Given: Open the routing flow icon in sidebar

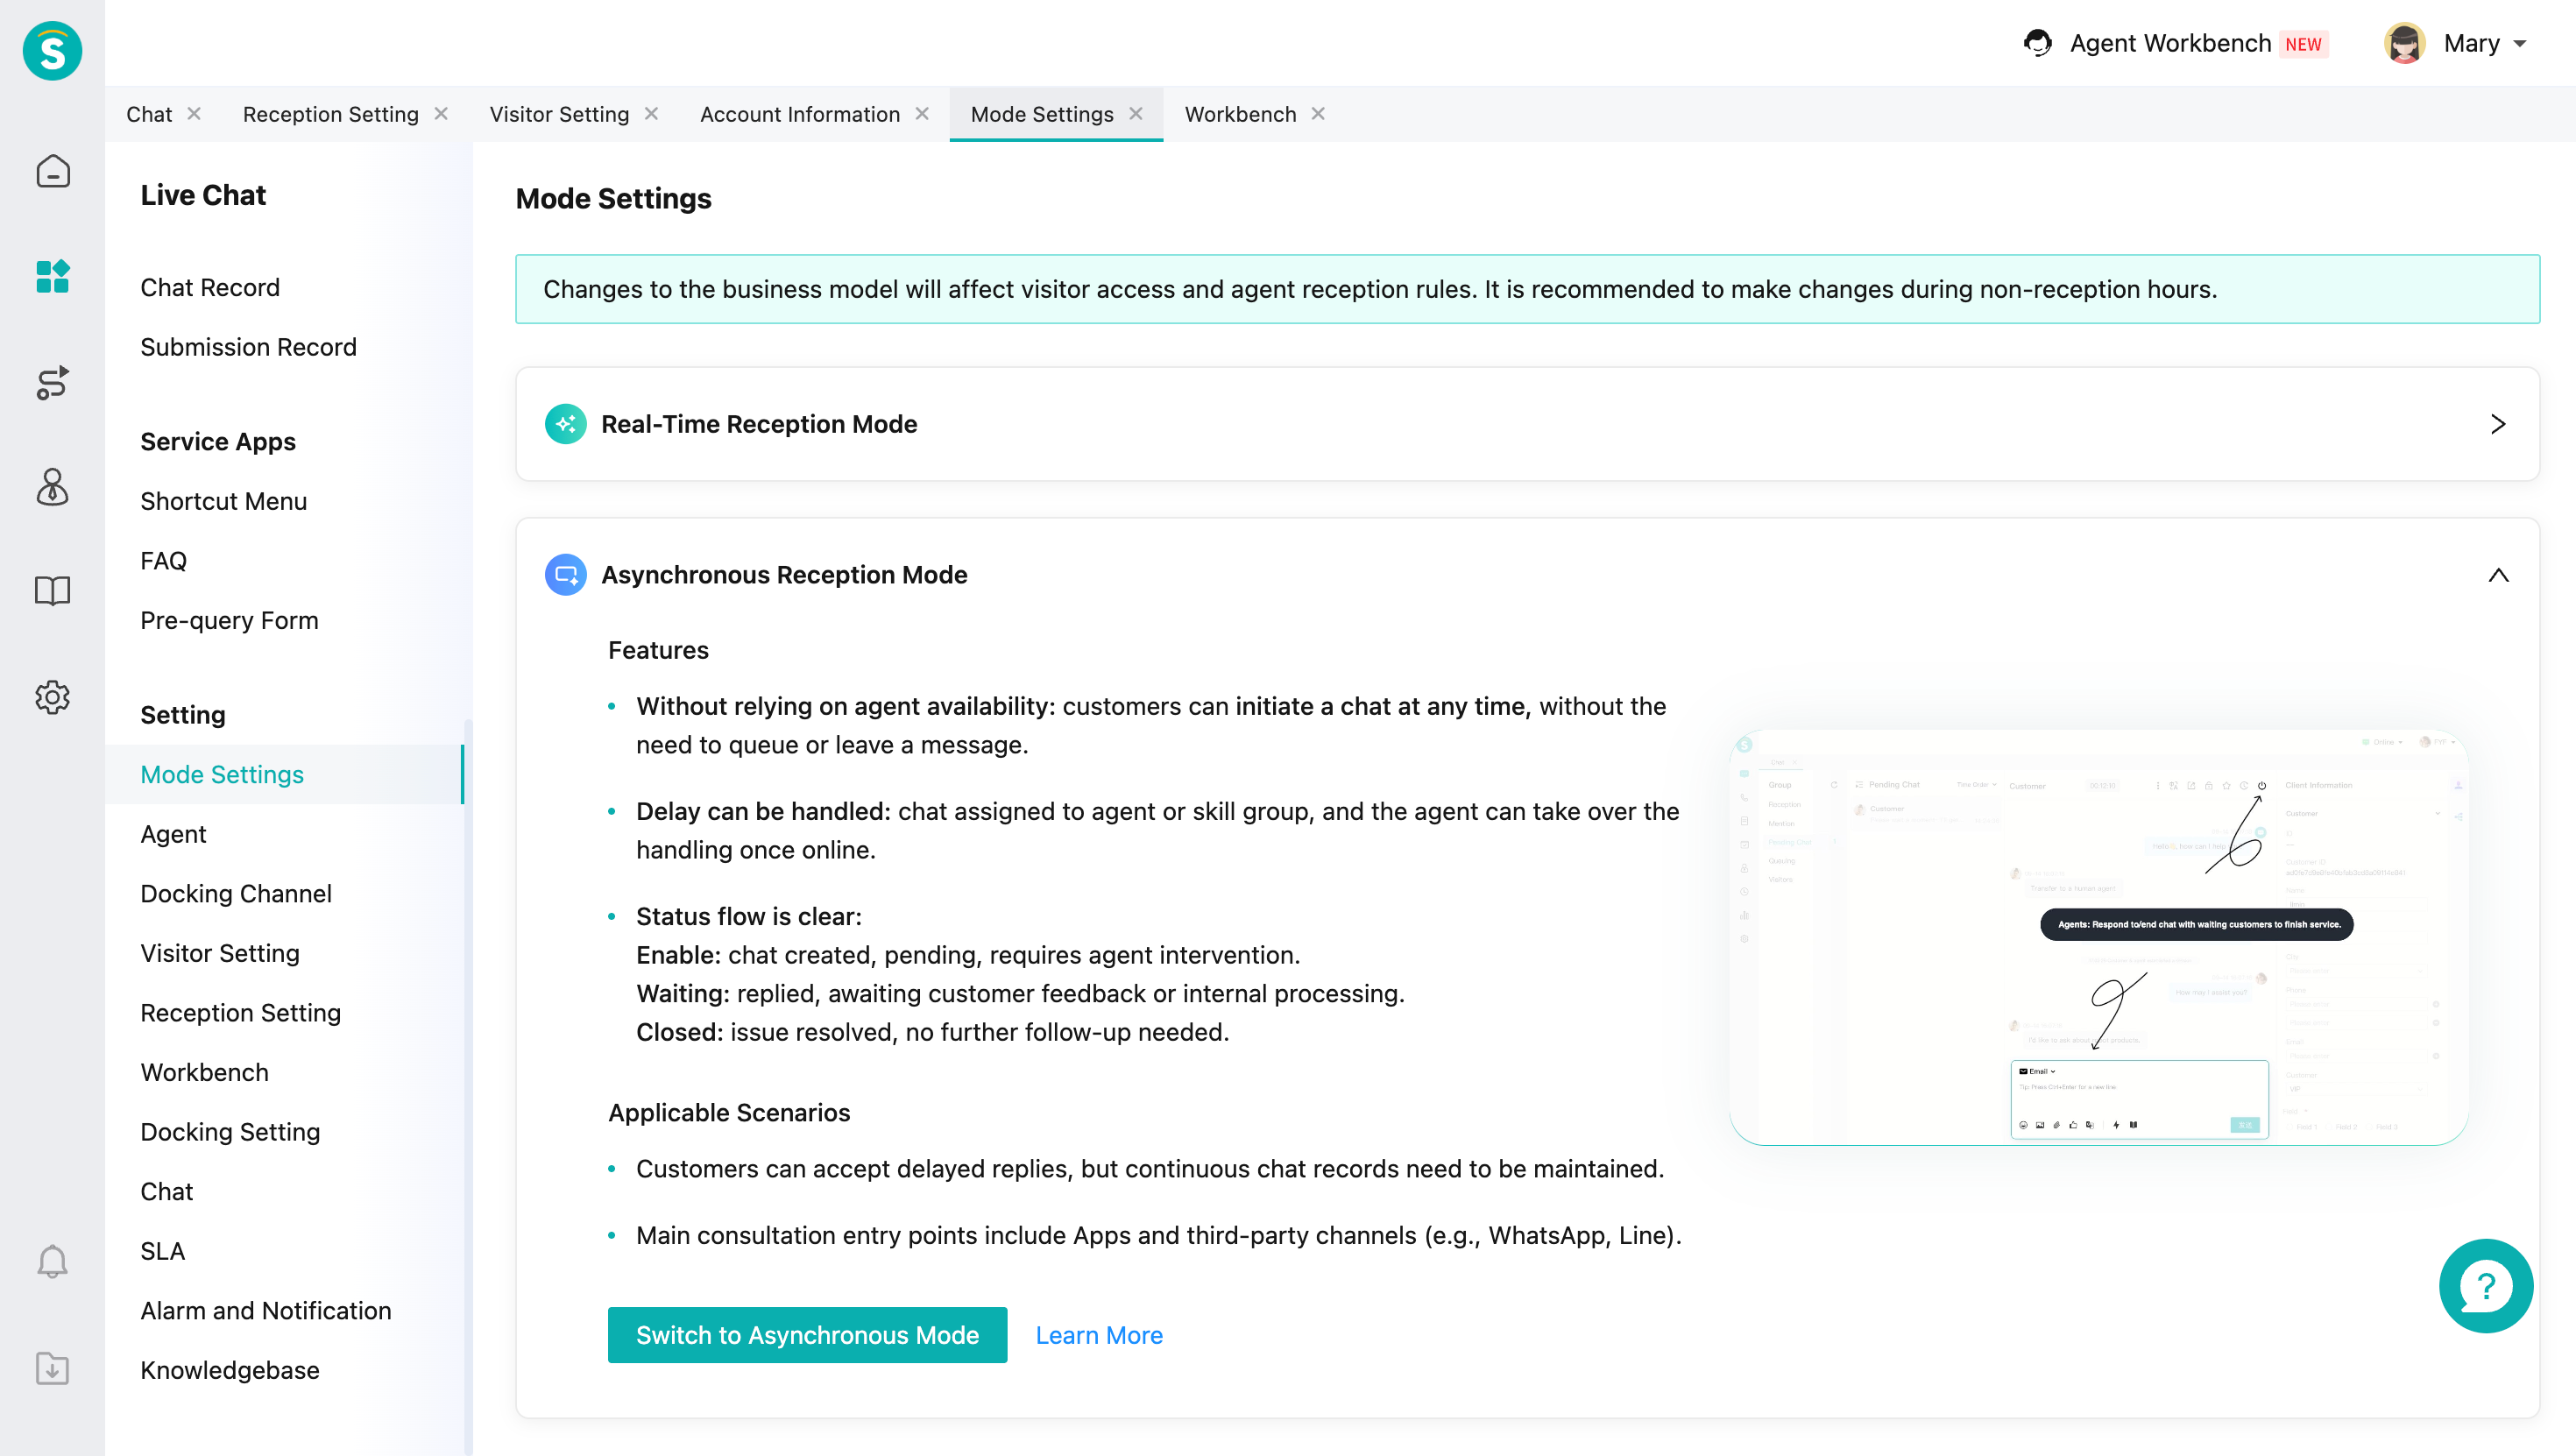Looking at the screenshot, I should pos(52,382).
